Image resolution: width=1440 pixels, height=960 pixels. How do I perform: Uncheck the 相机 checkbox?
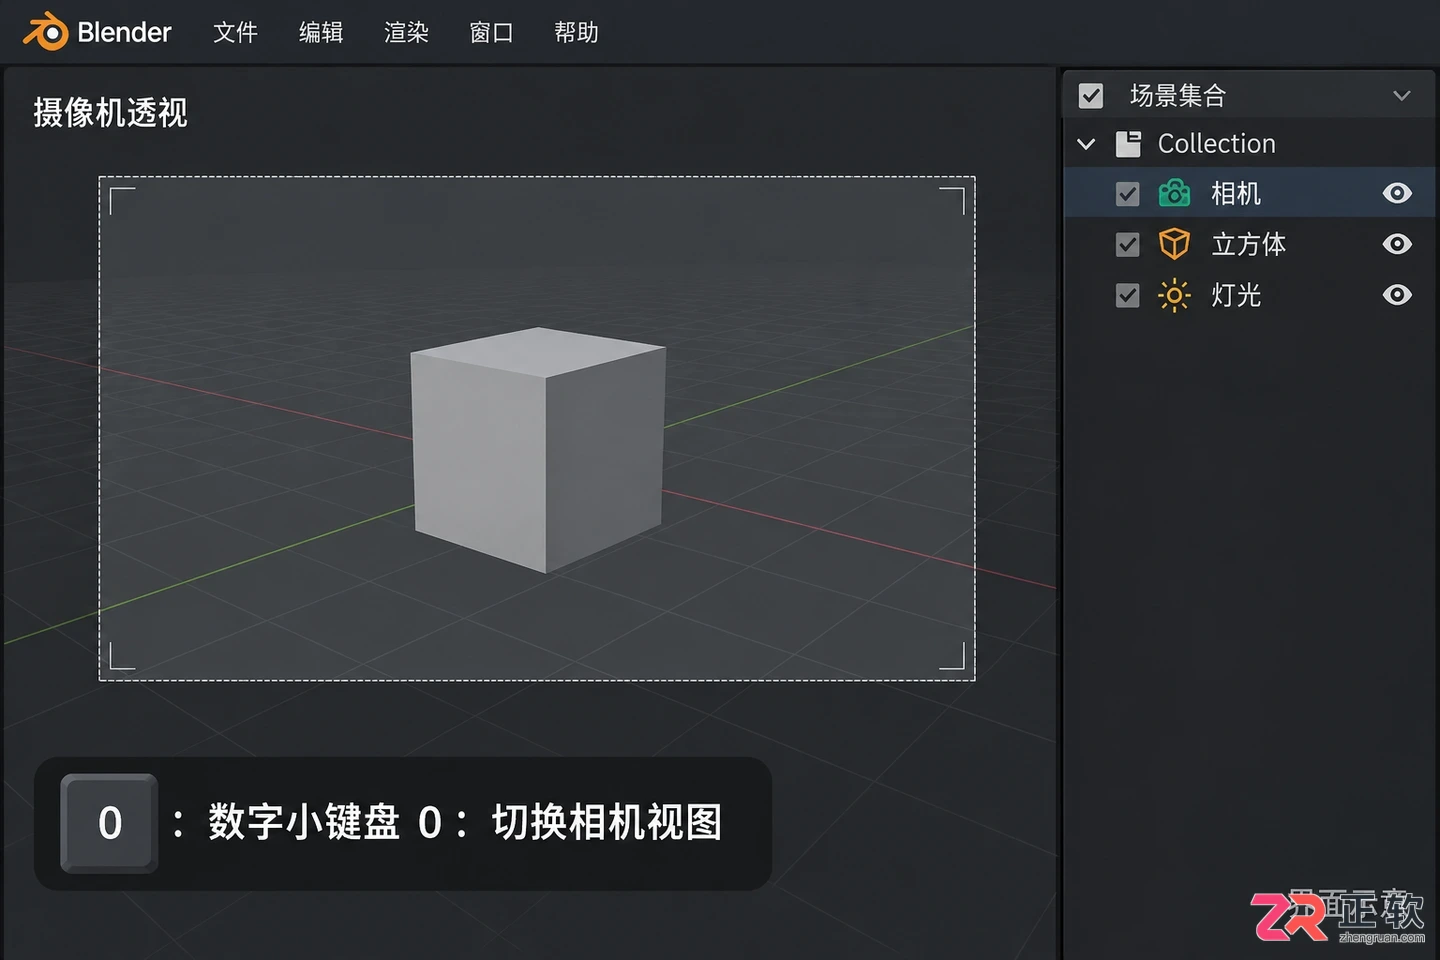coord(1128,194)
